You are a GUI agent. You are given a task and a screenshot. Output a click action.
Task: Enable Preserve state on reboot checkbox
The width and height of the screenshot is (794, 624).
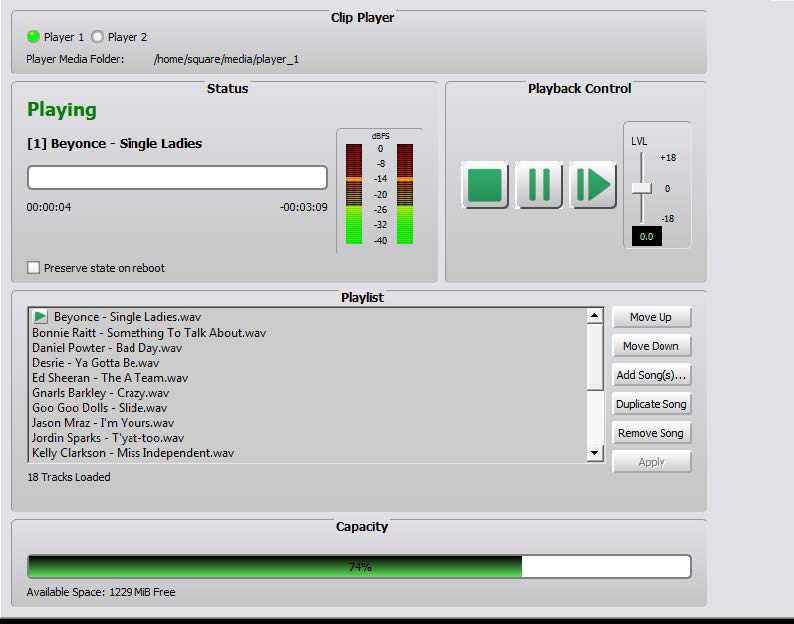[34, 268]
